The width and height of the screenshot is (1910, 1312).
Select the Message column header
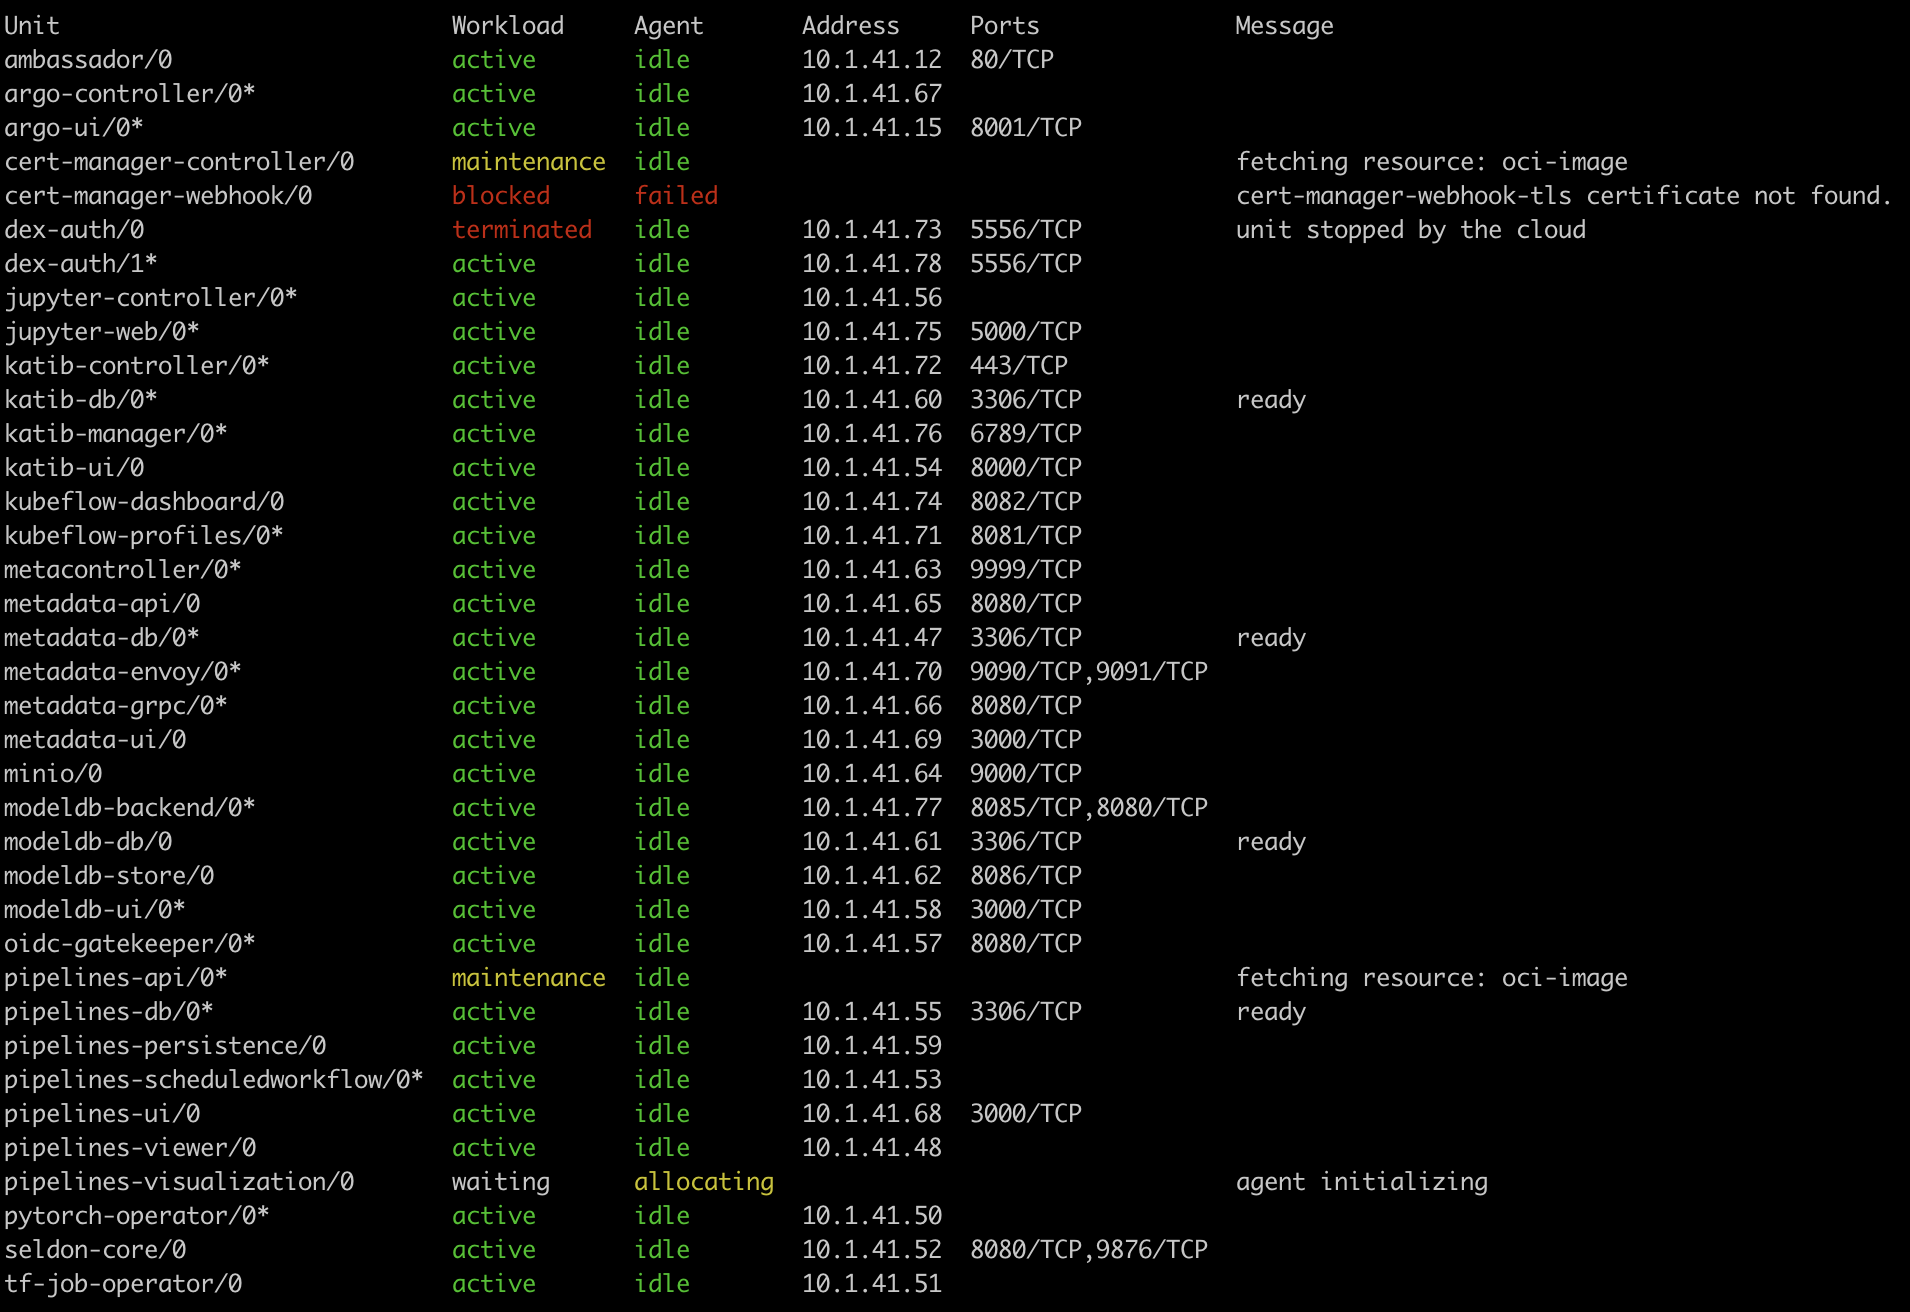tap(1285, 25)
